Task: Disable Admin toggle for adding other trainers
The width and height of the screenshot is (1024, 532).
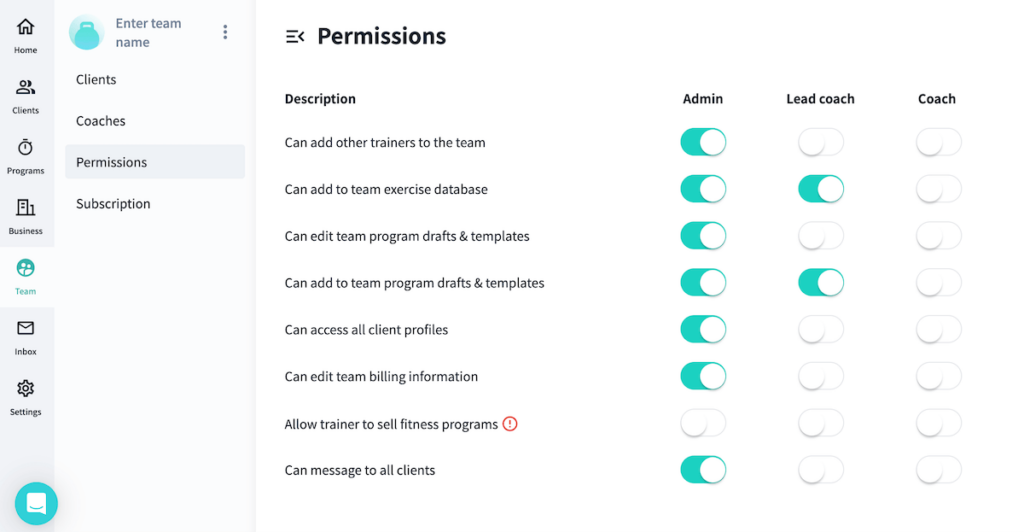Action: point(703,142)
